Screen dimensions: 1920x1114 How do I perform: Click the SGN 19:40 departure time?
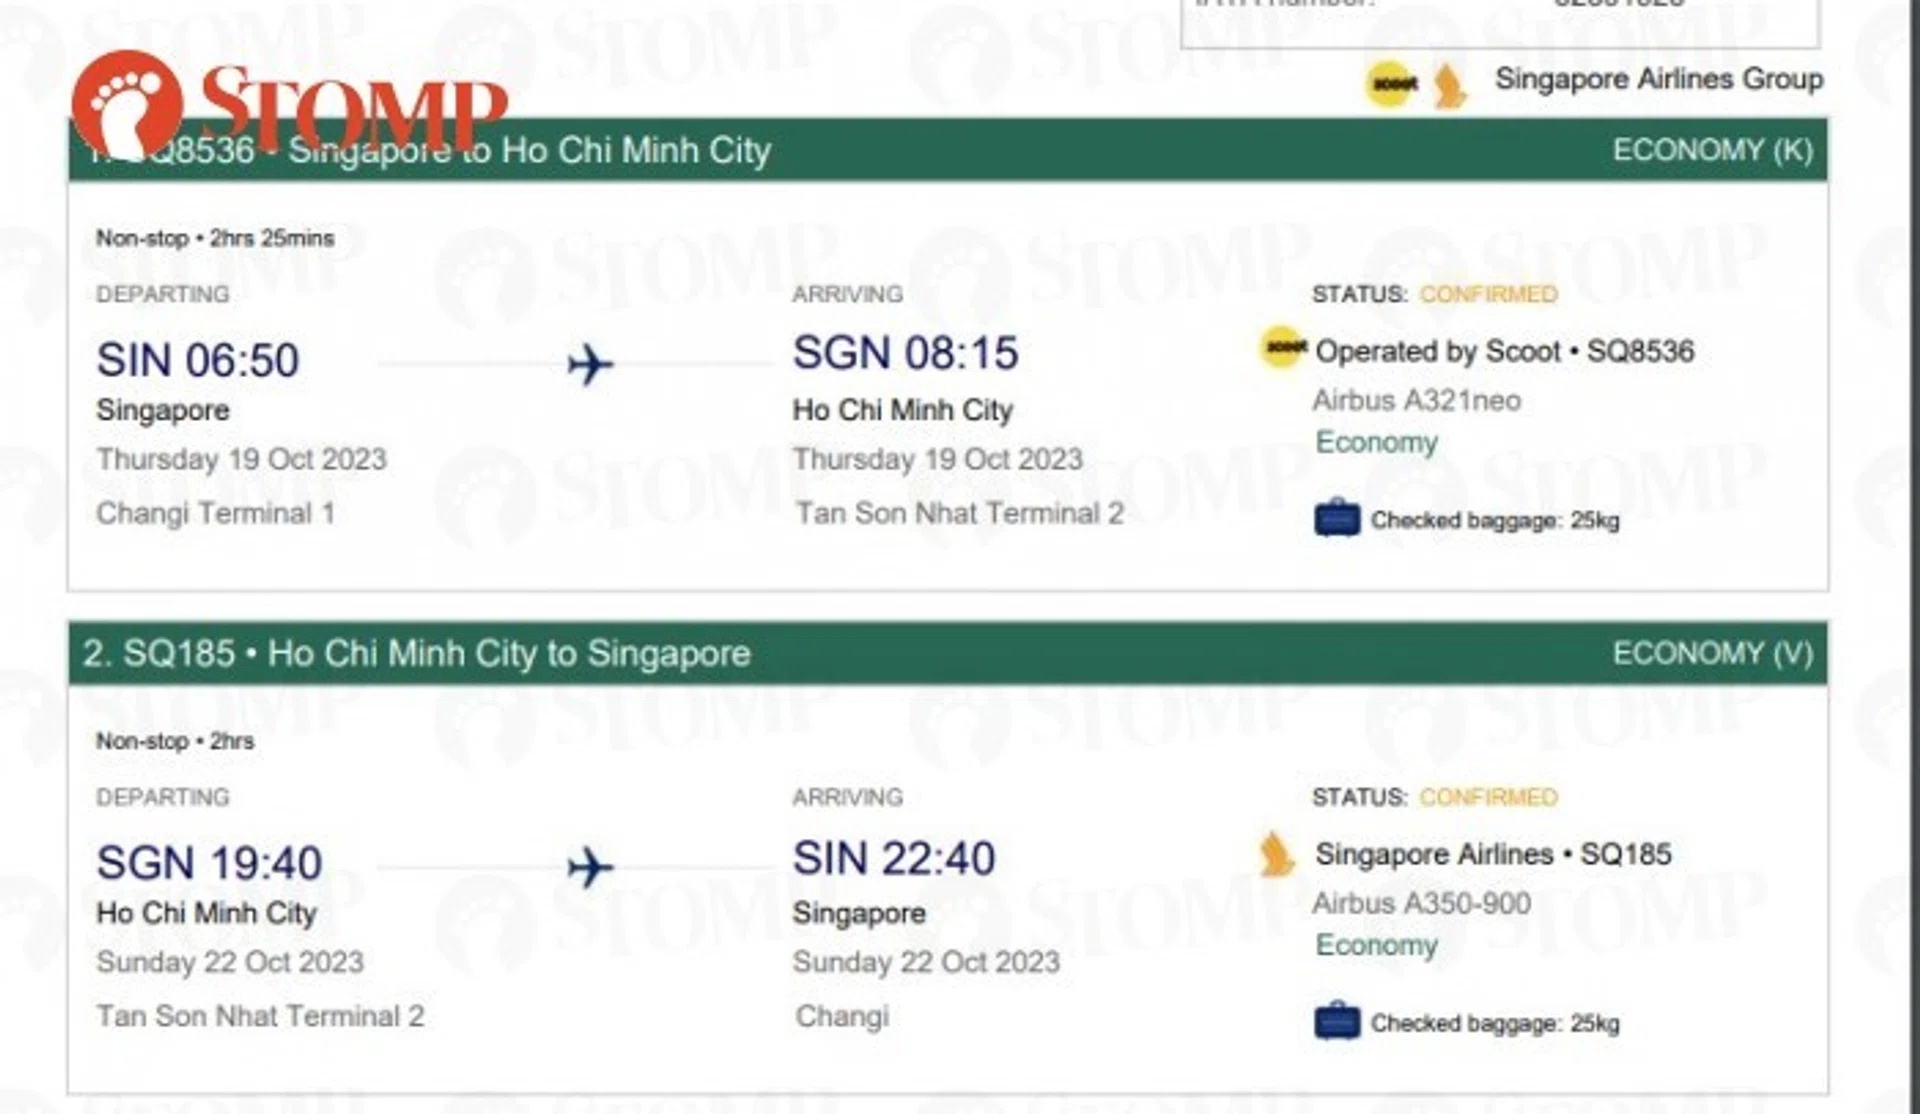tap(209, 863)
